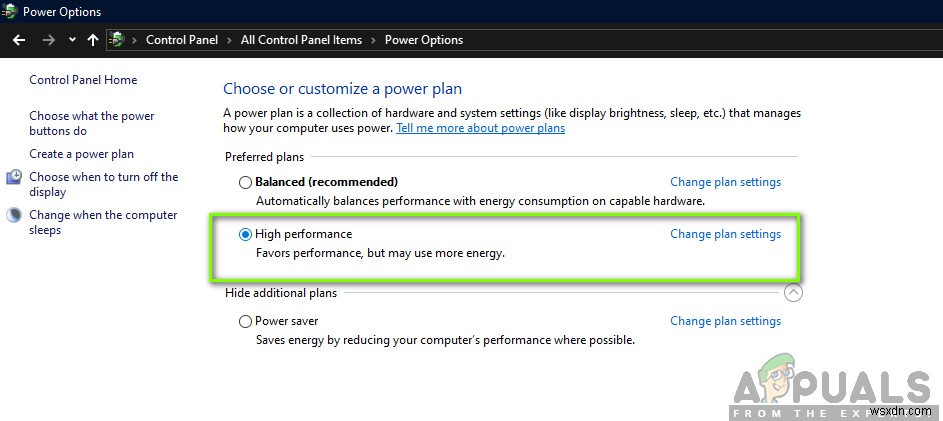Open the recent locations dropdown arrow
The height and width of the screenshot is (421, 943).
click(x=72, y=40)
